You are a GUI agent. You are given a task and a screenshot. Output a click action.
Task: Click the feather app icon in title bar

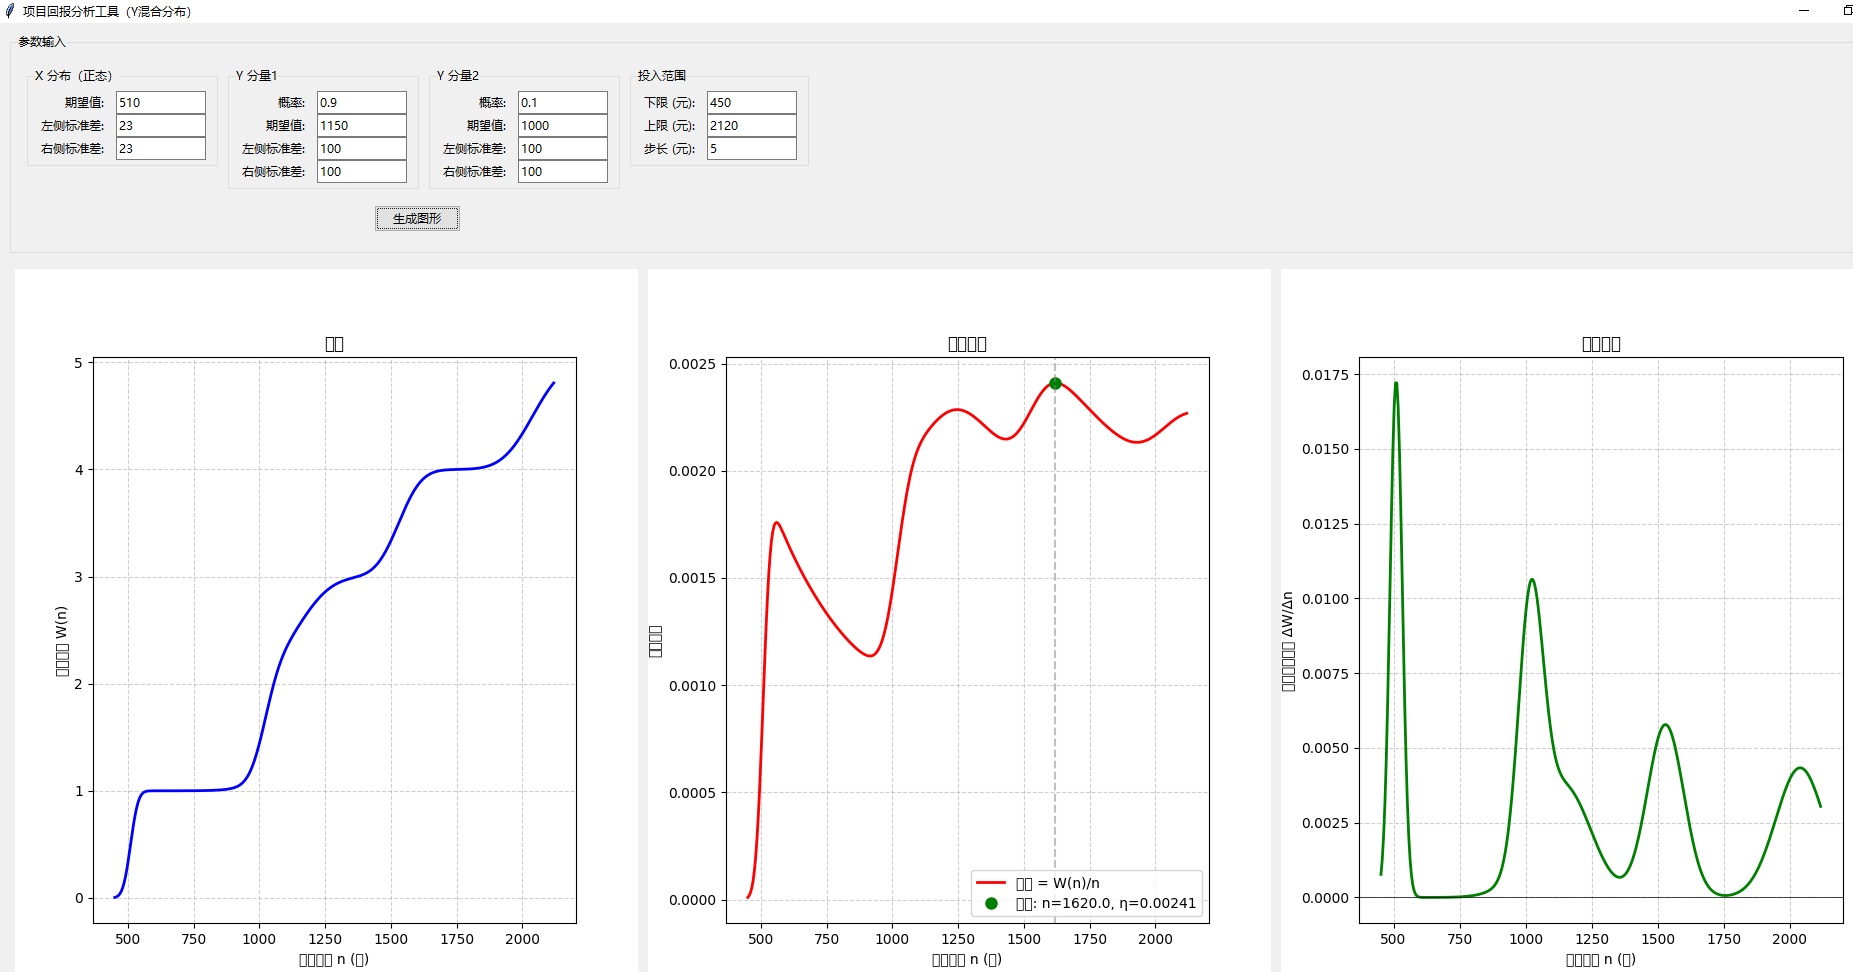pyautogui.click(x=10, y=11)
